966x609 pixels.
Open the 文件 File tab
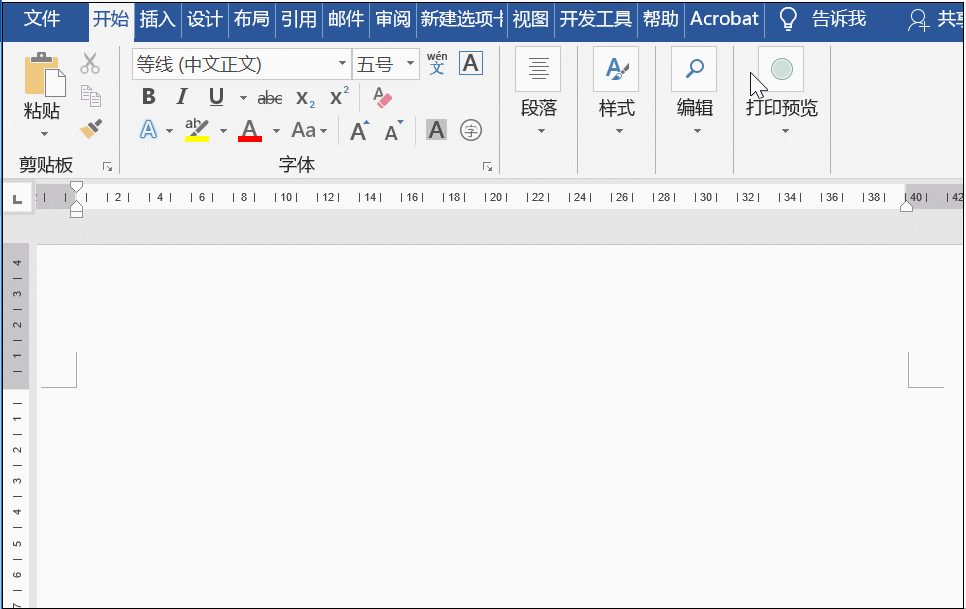point(42,19)
